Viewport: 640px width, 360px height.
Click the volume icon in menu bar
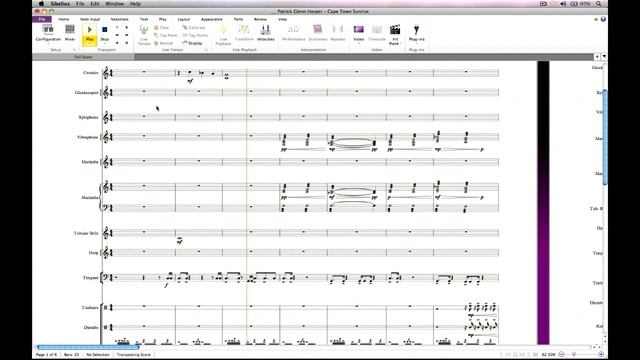coord(563,4)
